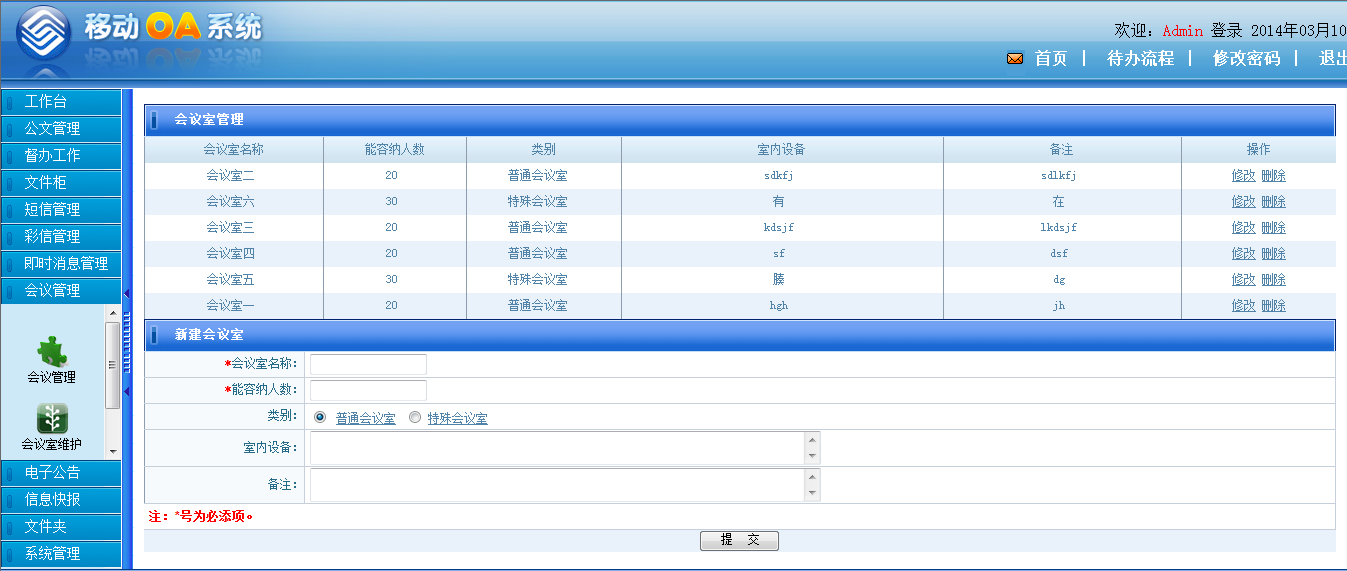This screenshot has width=1347, height=571.
Task: Go to 待办流程 in top navigation
Action: pyautogui.click(x=1140, y=59)
